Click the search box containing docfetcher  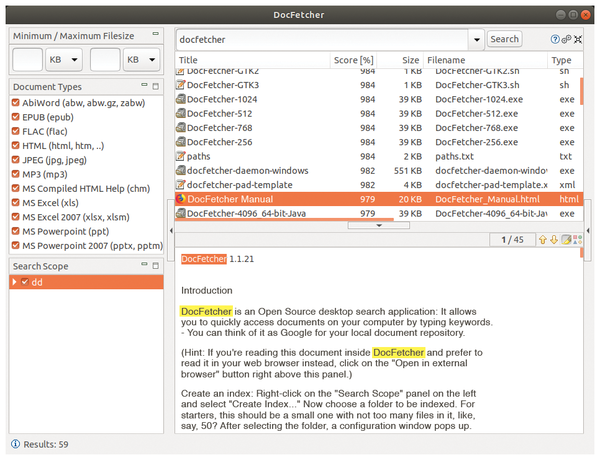point(322,39)
